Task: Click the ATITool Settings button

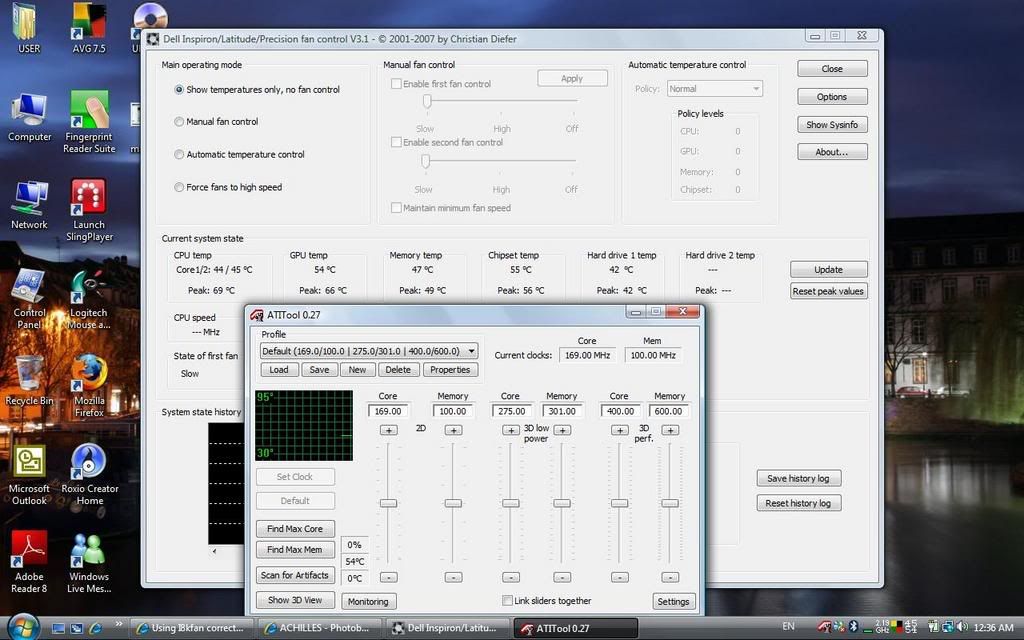Action: point(673,601)
